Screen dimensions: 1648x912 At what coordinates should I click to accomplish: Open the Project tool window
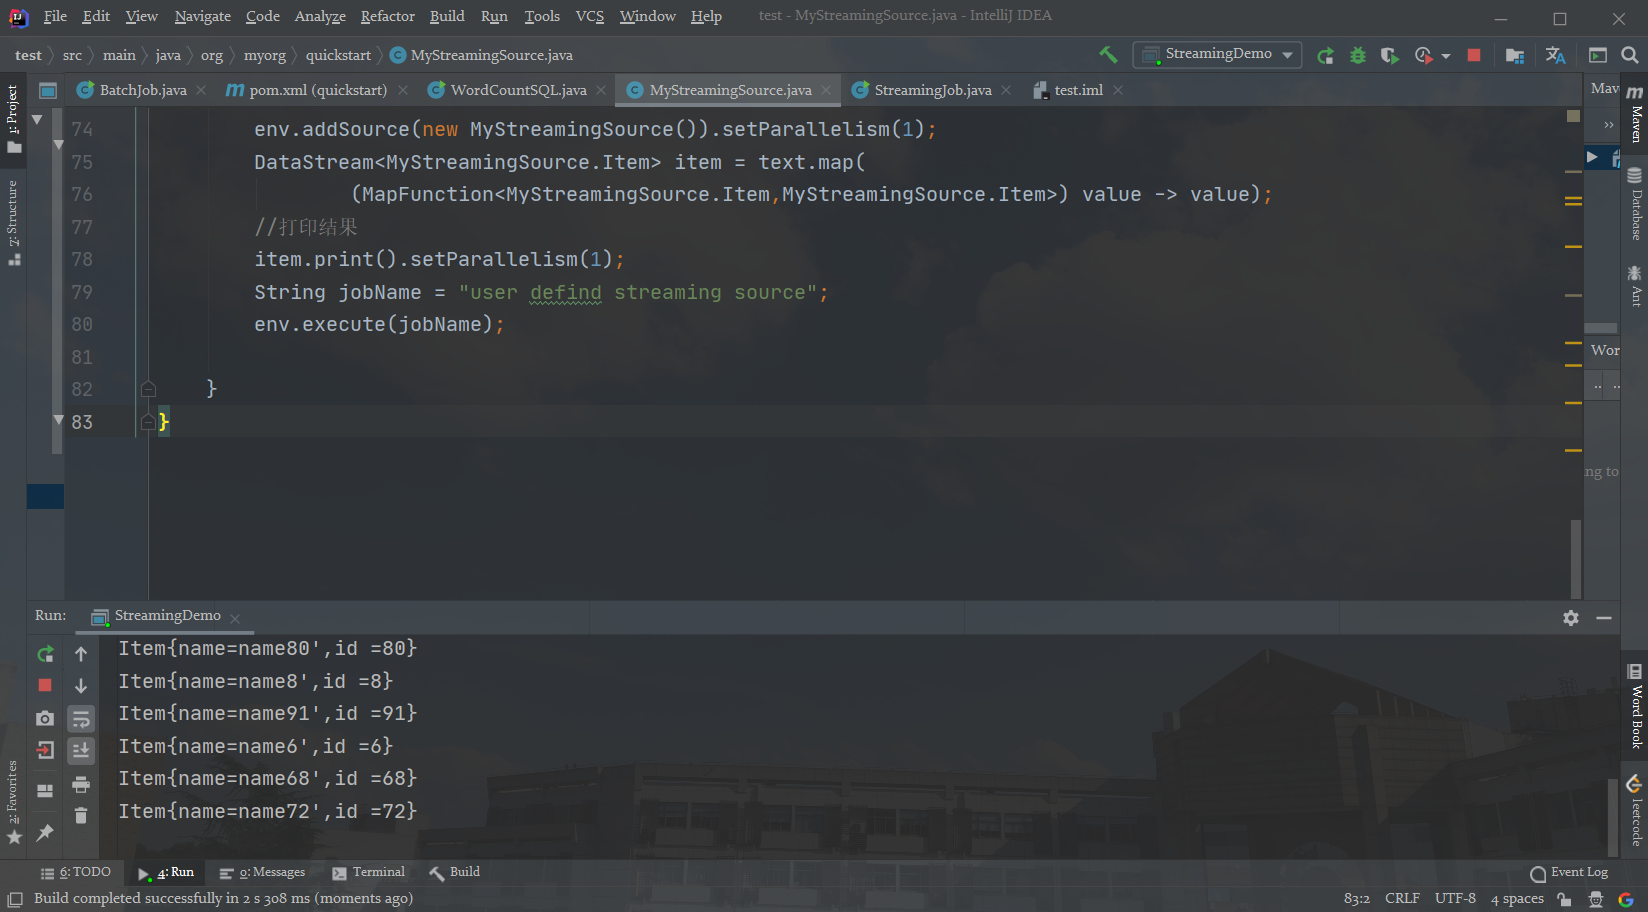pyautogui.click(x=13, y=118)
